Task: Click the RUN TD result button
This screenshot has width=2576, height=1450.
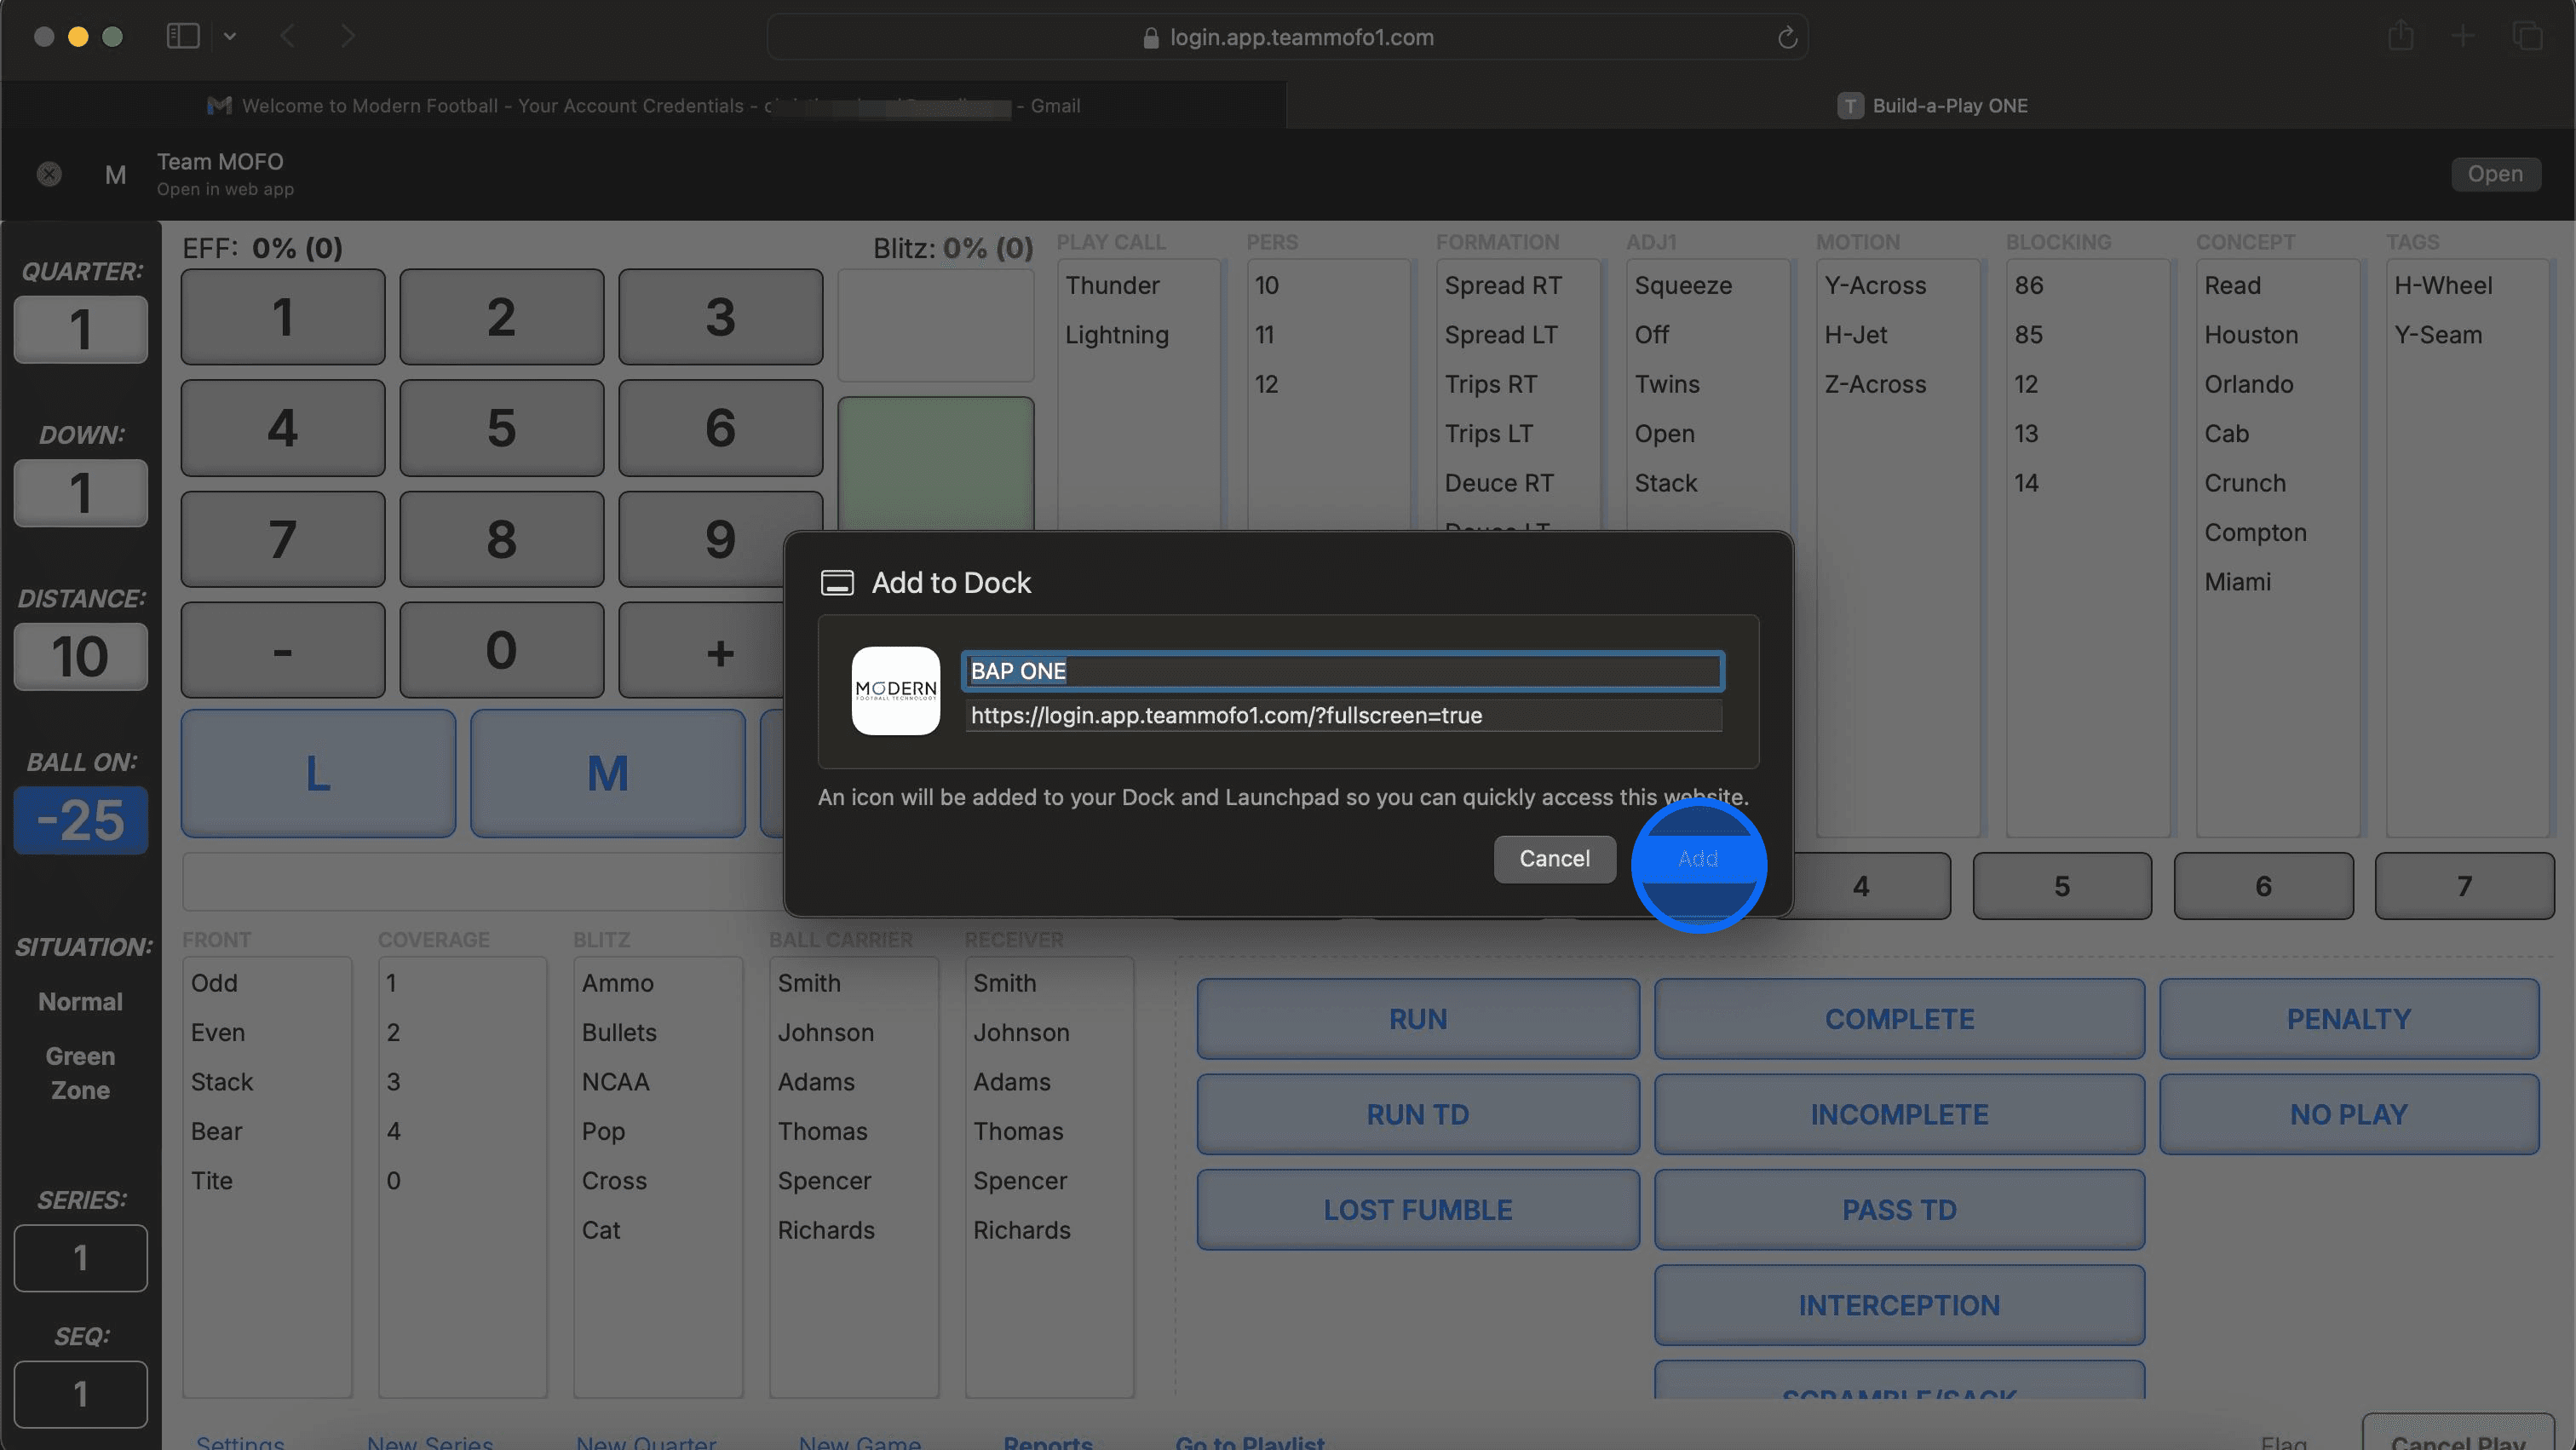Action: click(1417, 1114)
